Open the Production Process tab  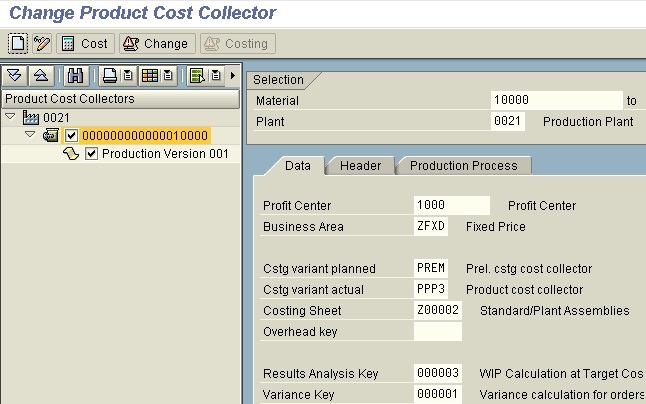[x=463, y=166]
